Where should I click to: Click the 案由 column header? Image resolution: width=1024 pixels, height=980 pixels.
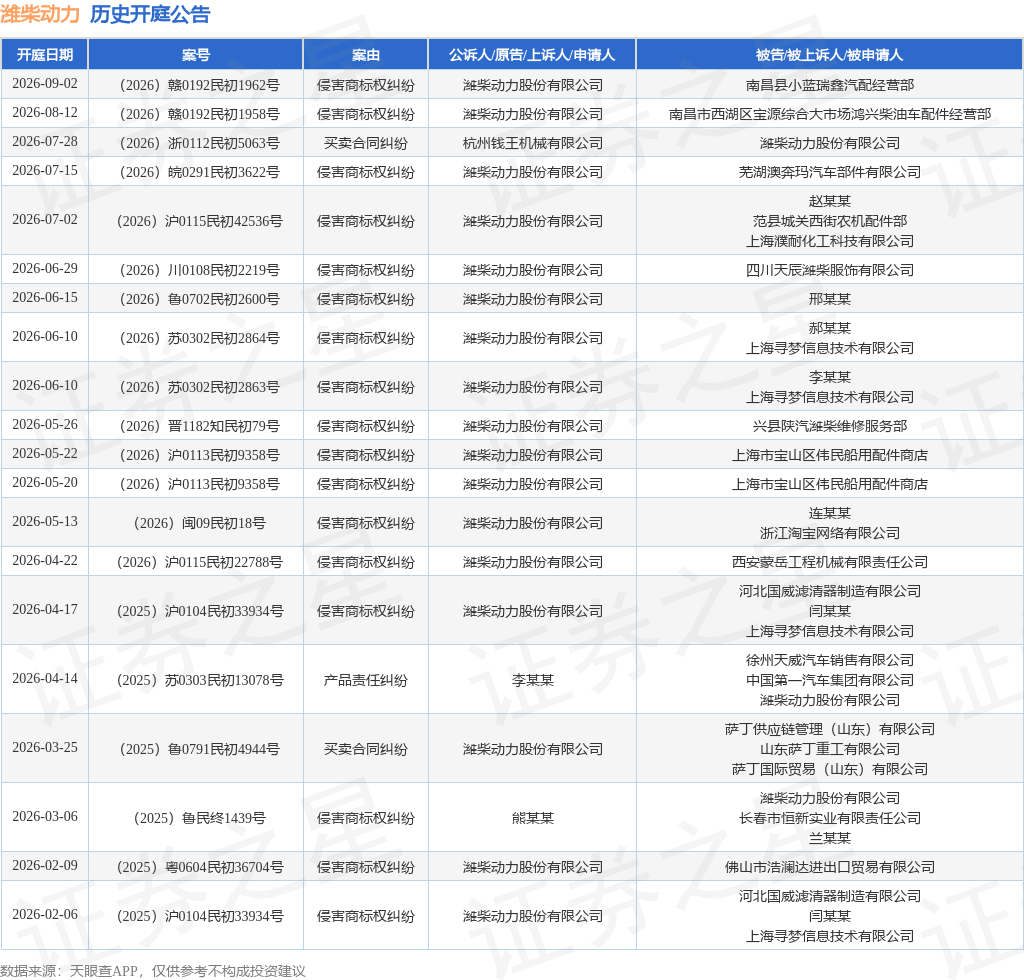click(365, 55)
